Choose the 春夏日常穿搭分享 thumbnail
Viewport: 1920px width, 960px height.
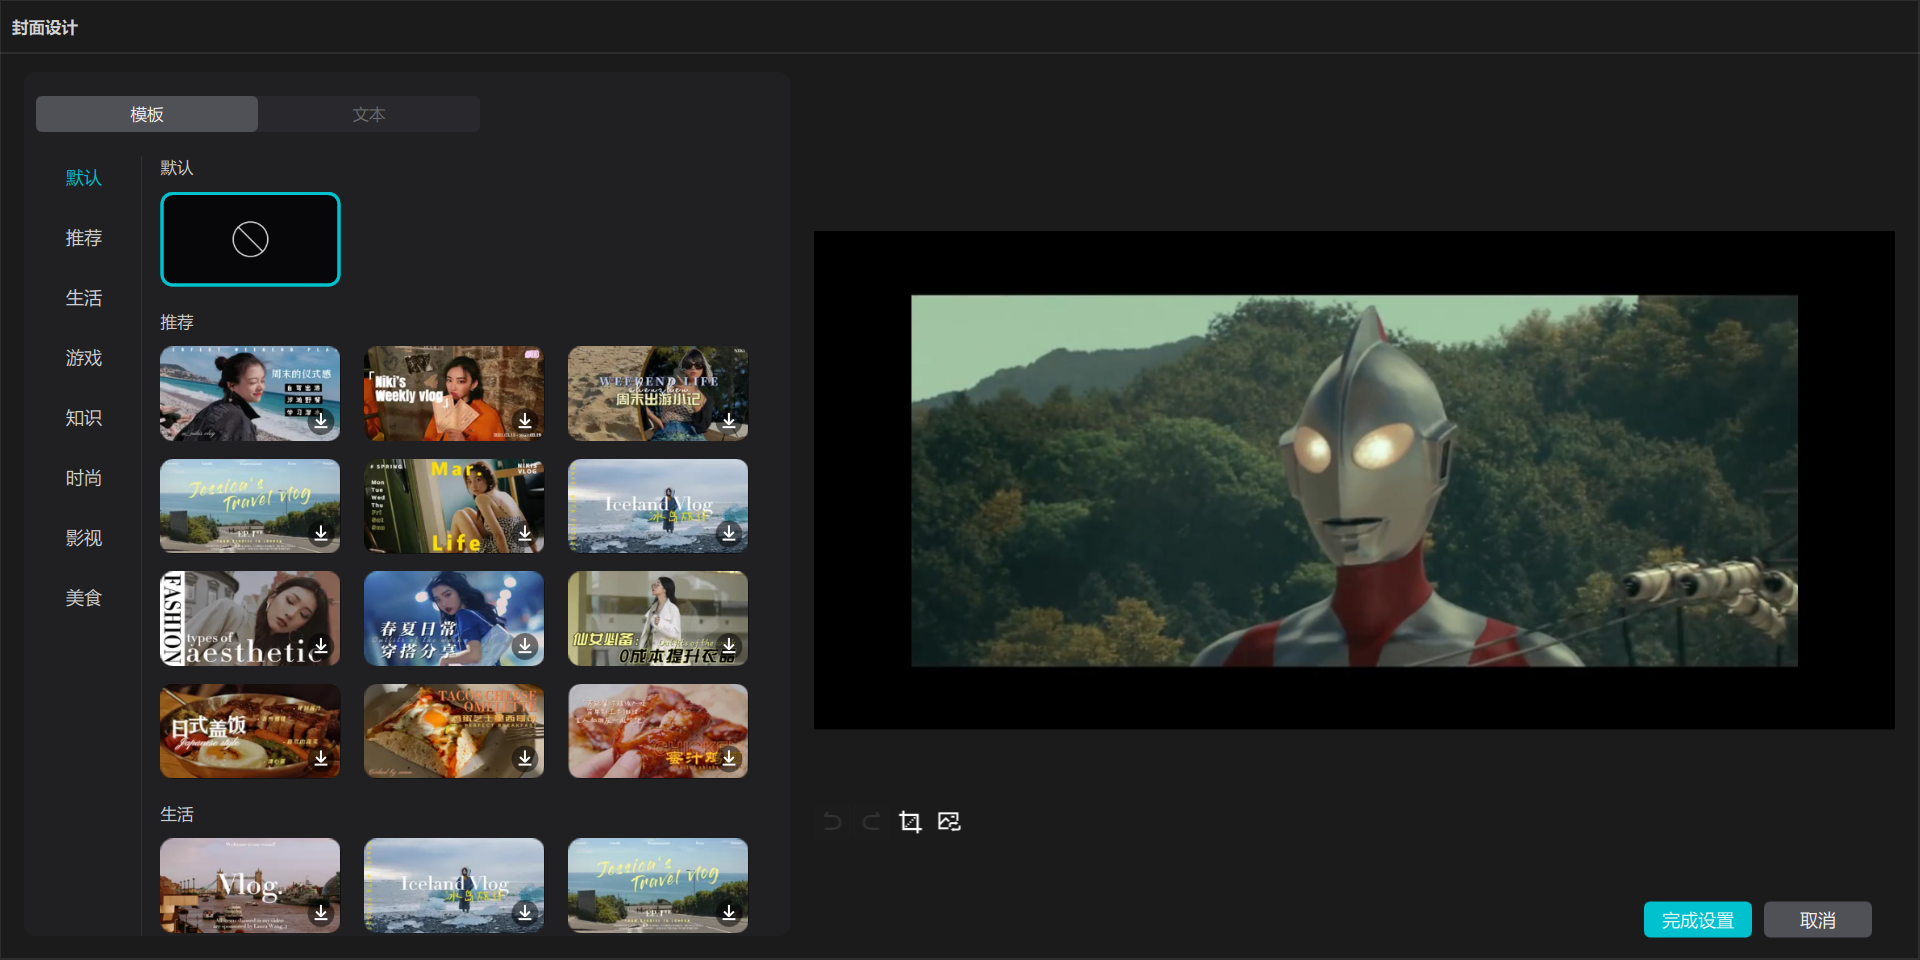(454, 619)
